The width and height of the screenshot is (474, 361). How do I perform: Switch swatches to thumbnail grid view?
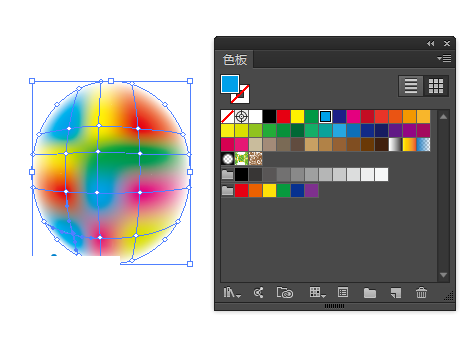pos(436,86)
